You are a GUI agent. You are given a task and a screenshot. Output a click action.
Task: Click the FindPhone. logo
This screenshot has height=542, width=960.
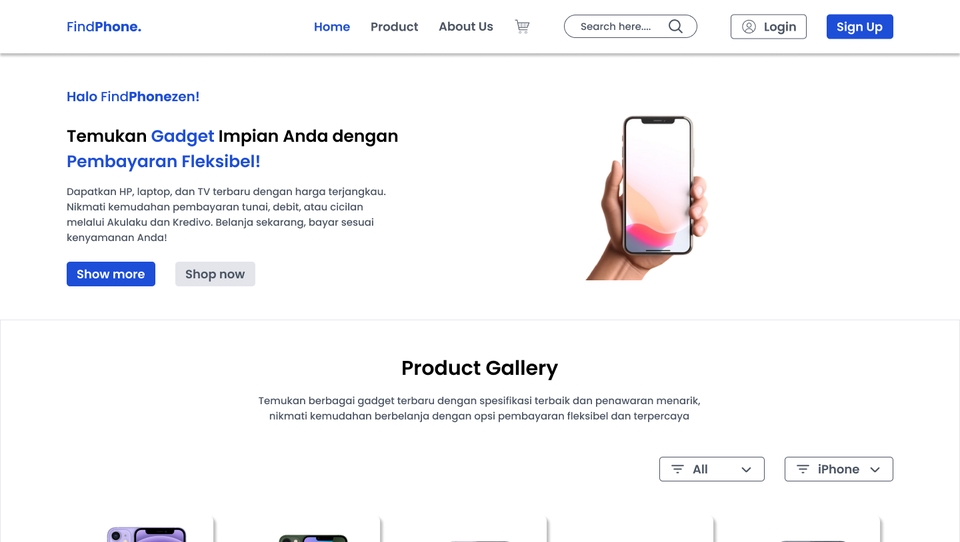tap(104, 27)
